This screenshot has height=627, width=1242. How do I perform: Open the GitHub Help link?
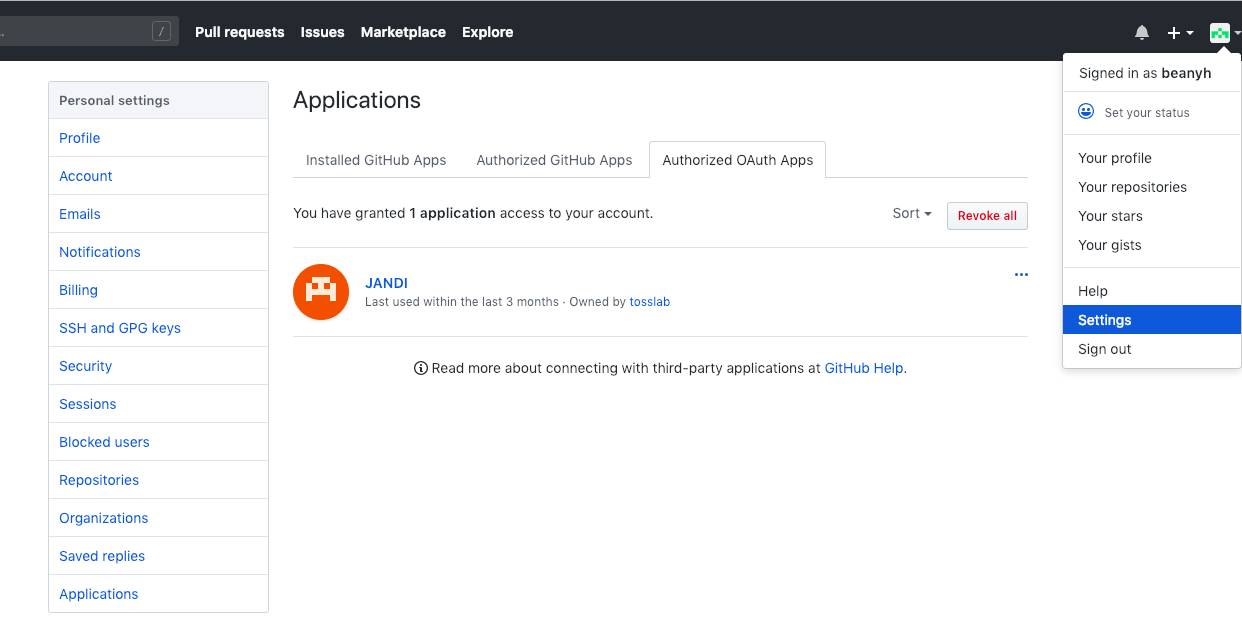(x=864, y=368)
